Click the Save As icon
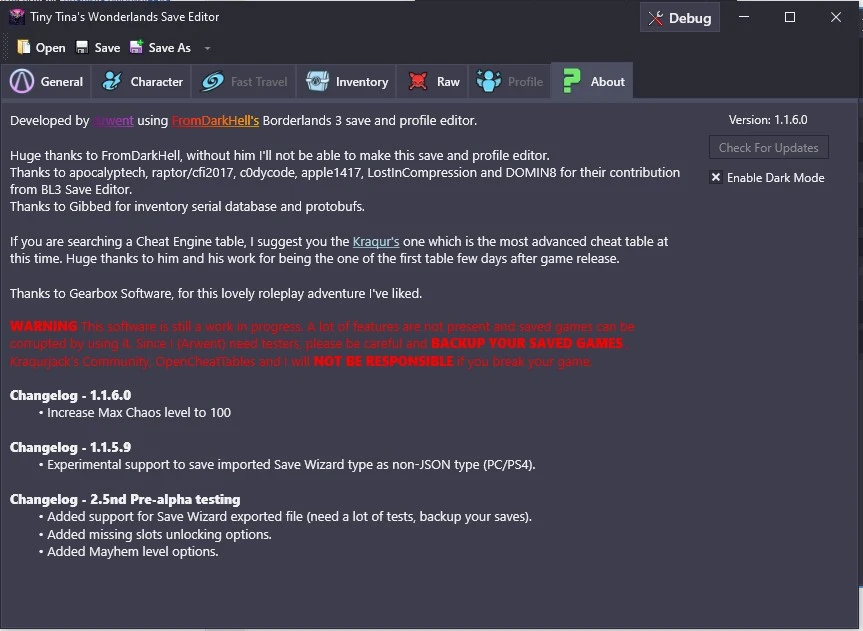The height and width of the screenshot is (631, 863). tap(136, 47)
